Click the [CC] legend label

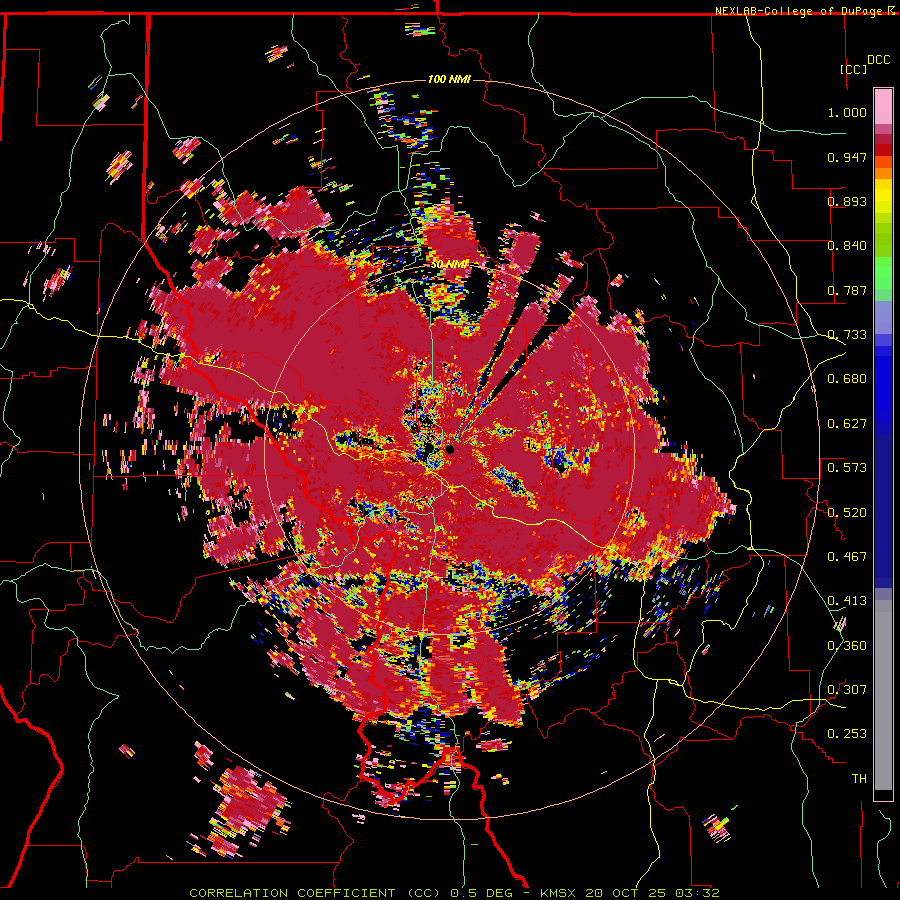[854, 69]
